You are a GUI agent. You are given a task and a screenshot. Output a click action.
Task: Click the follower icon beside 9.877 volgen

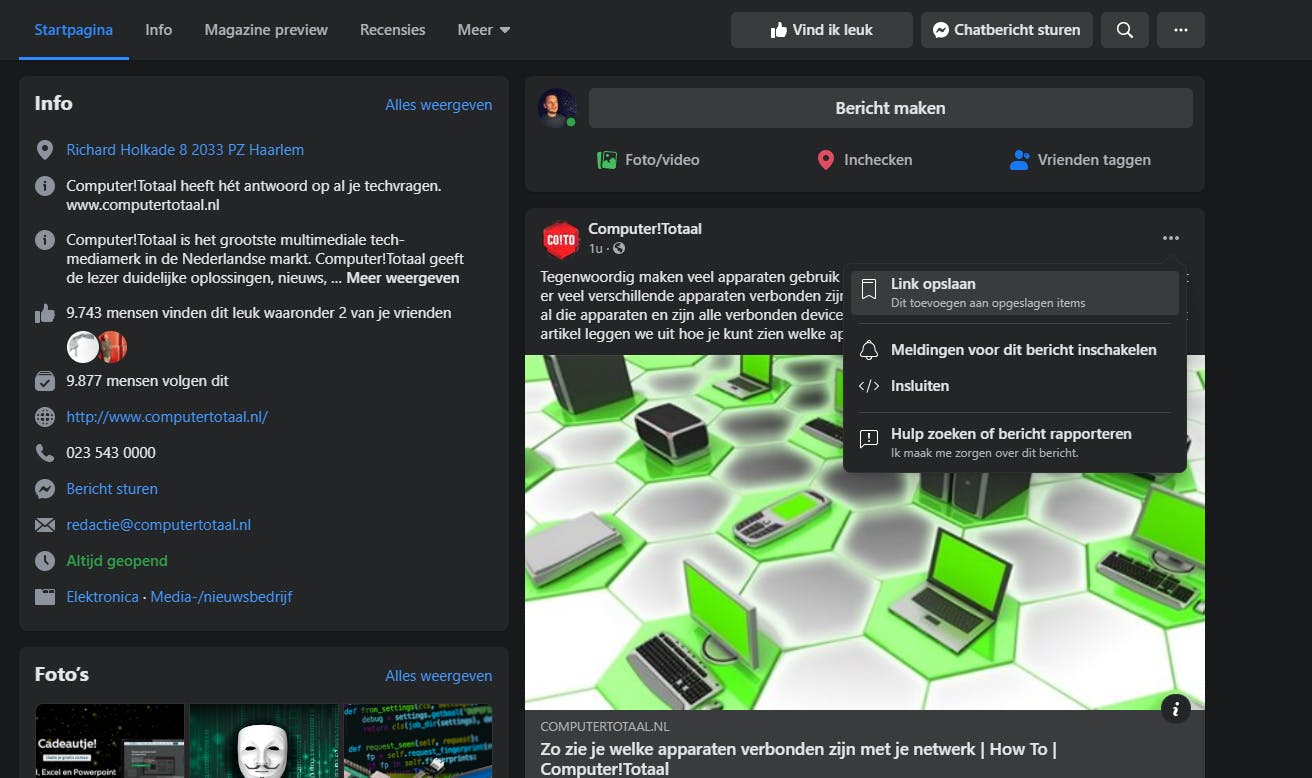coord(44,381)
